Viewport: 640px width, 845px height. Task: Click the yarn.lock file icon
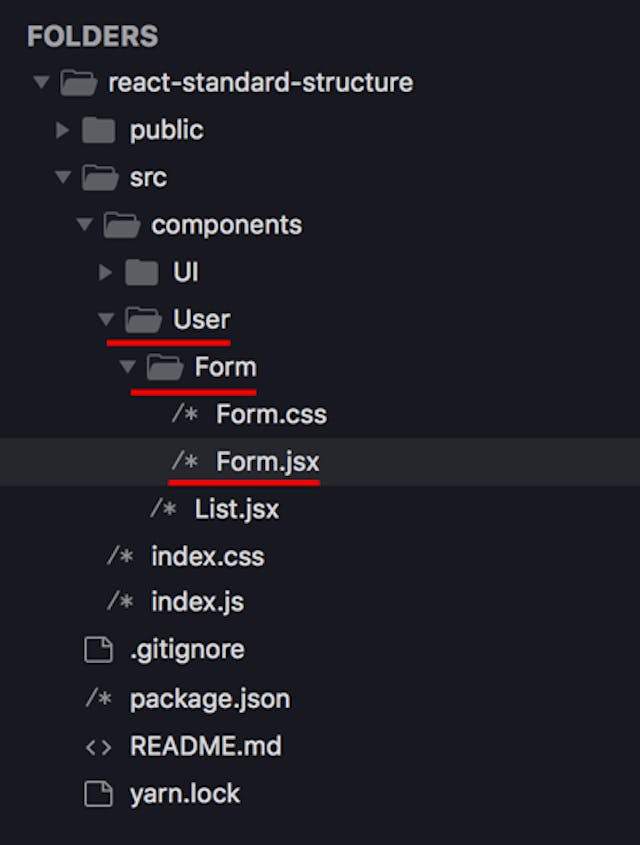click(98, 795)
